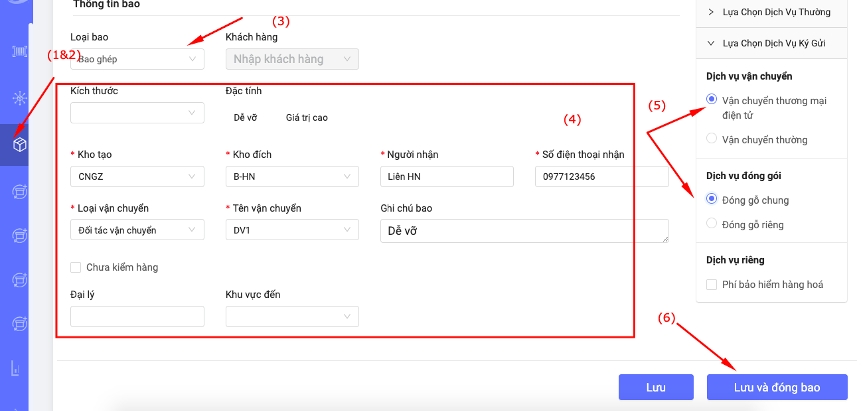Toggle the Giá trị cao attribute tag
The image size is (862, 411).
306,117
